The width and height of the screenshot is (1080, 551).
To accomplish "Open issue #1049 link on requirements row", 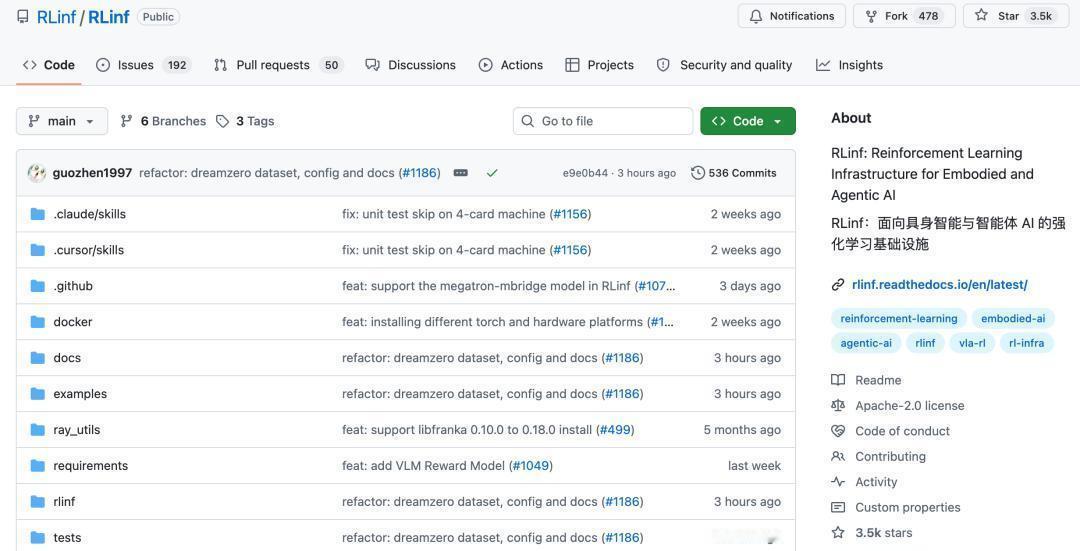I will (x=531, y=465).
